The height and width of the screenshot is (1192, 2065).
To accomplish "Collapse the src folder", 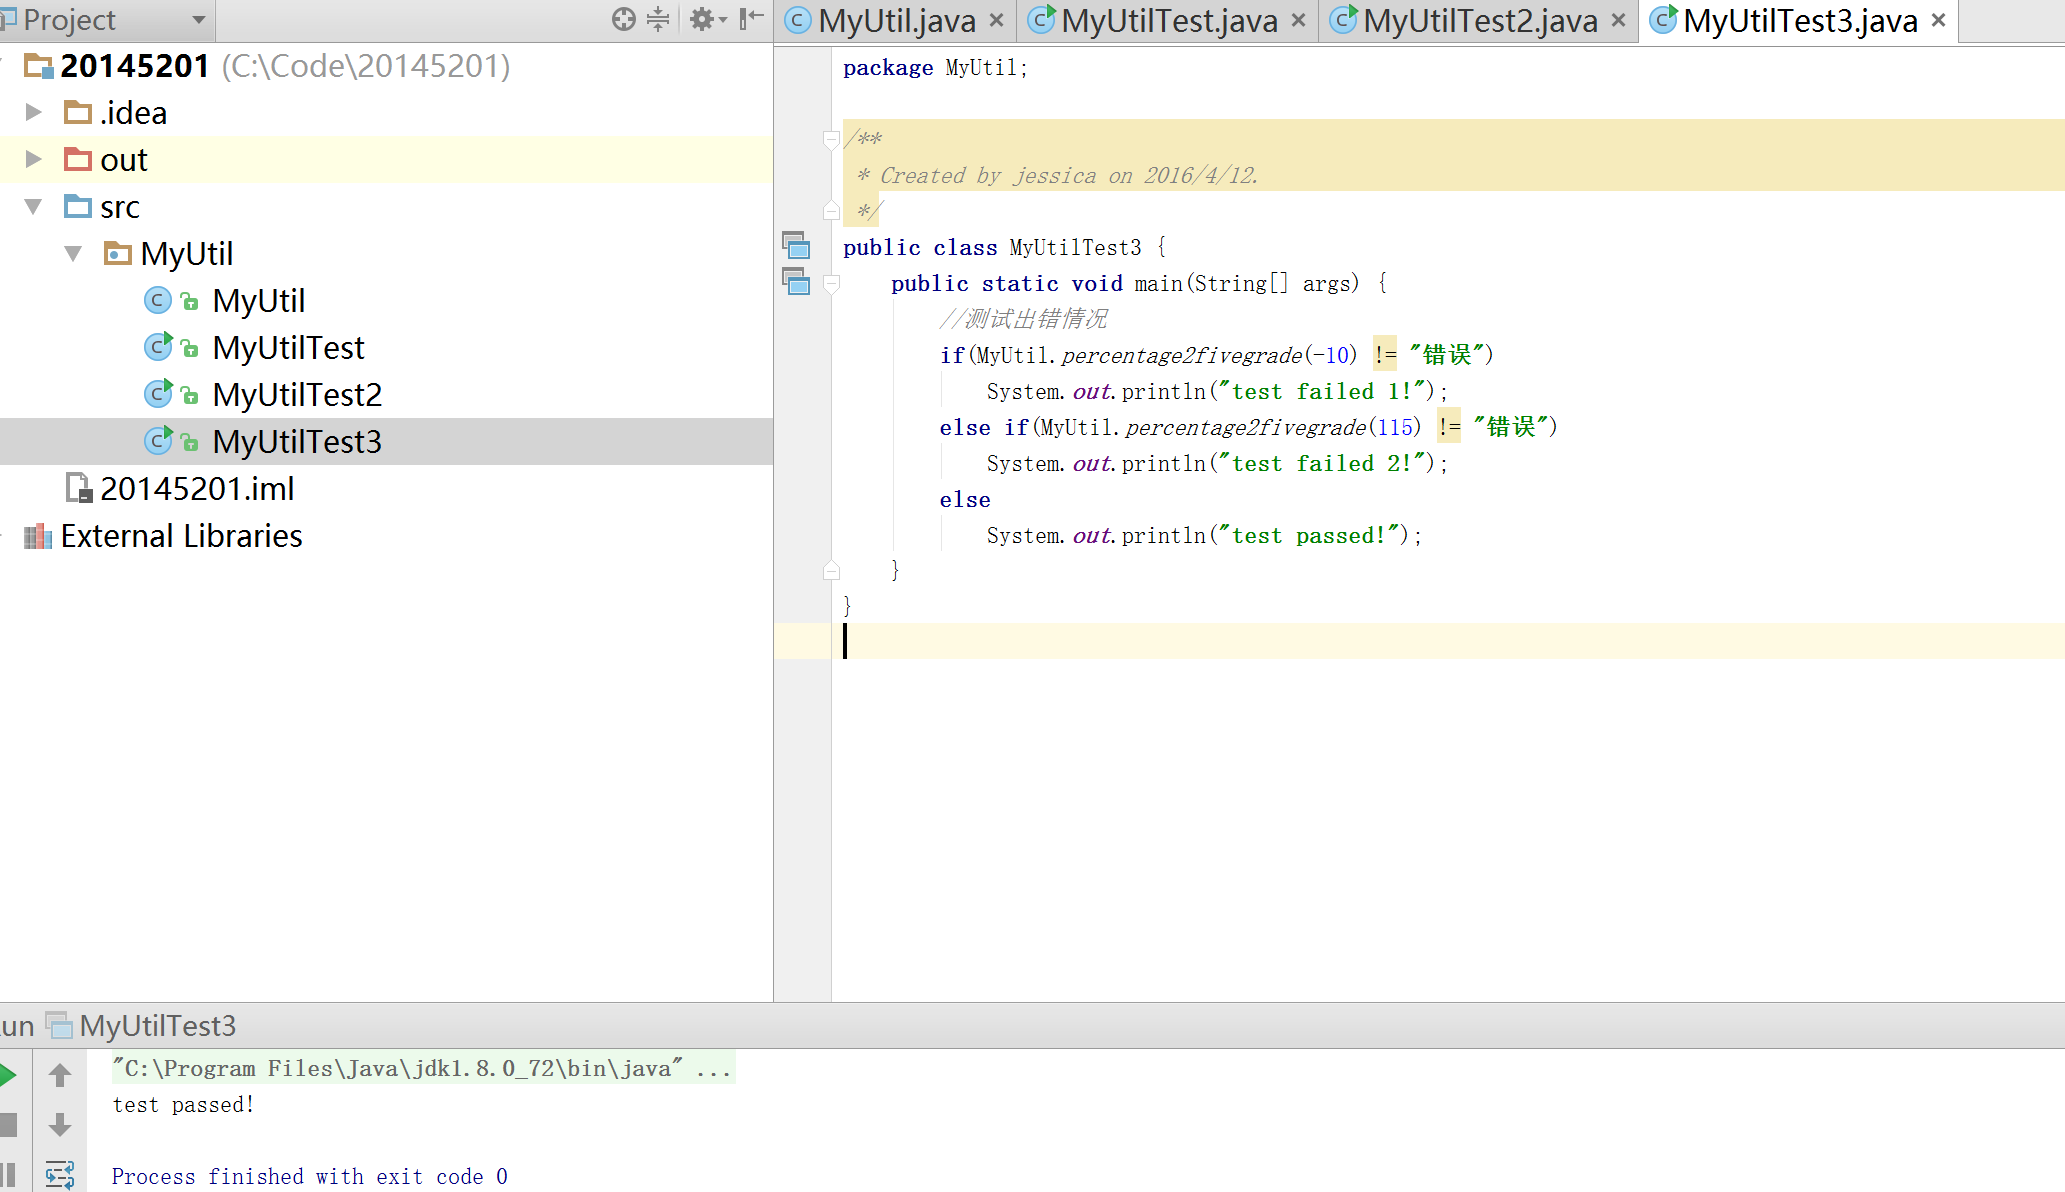I will [33, 206].
